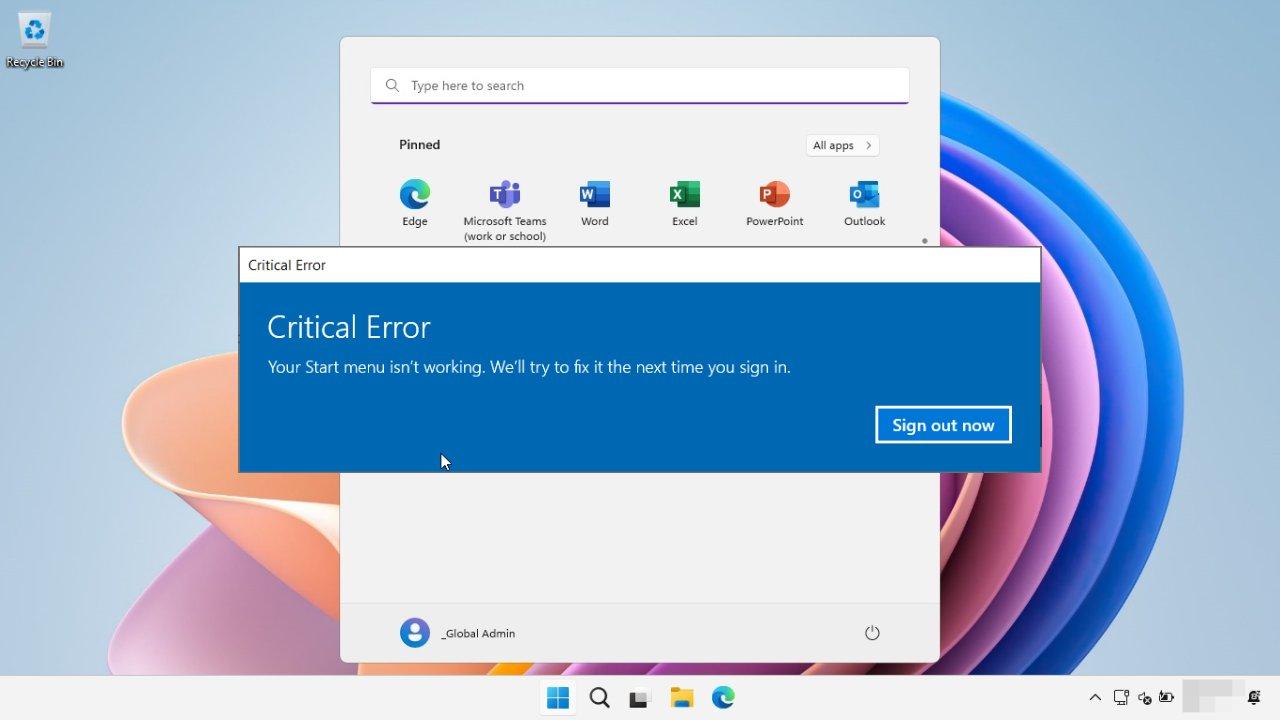Click the Windows Start button on taskbar
This screenshot has height=720, width=1280.
coord(558,698)
